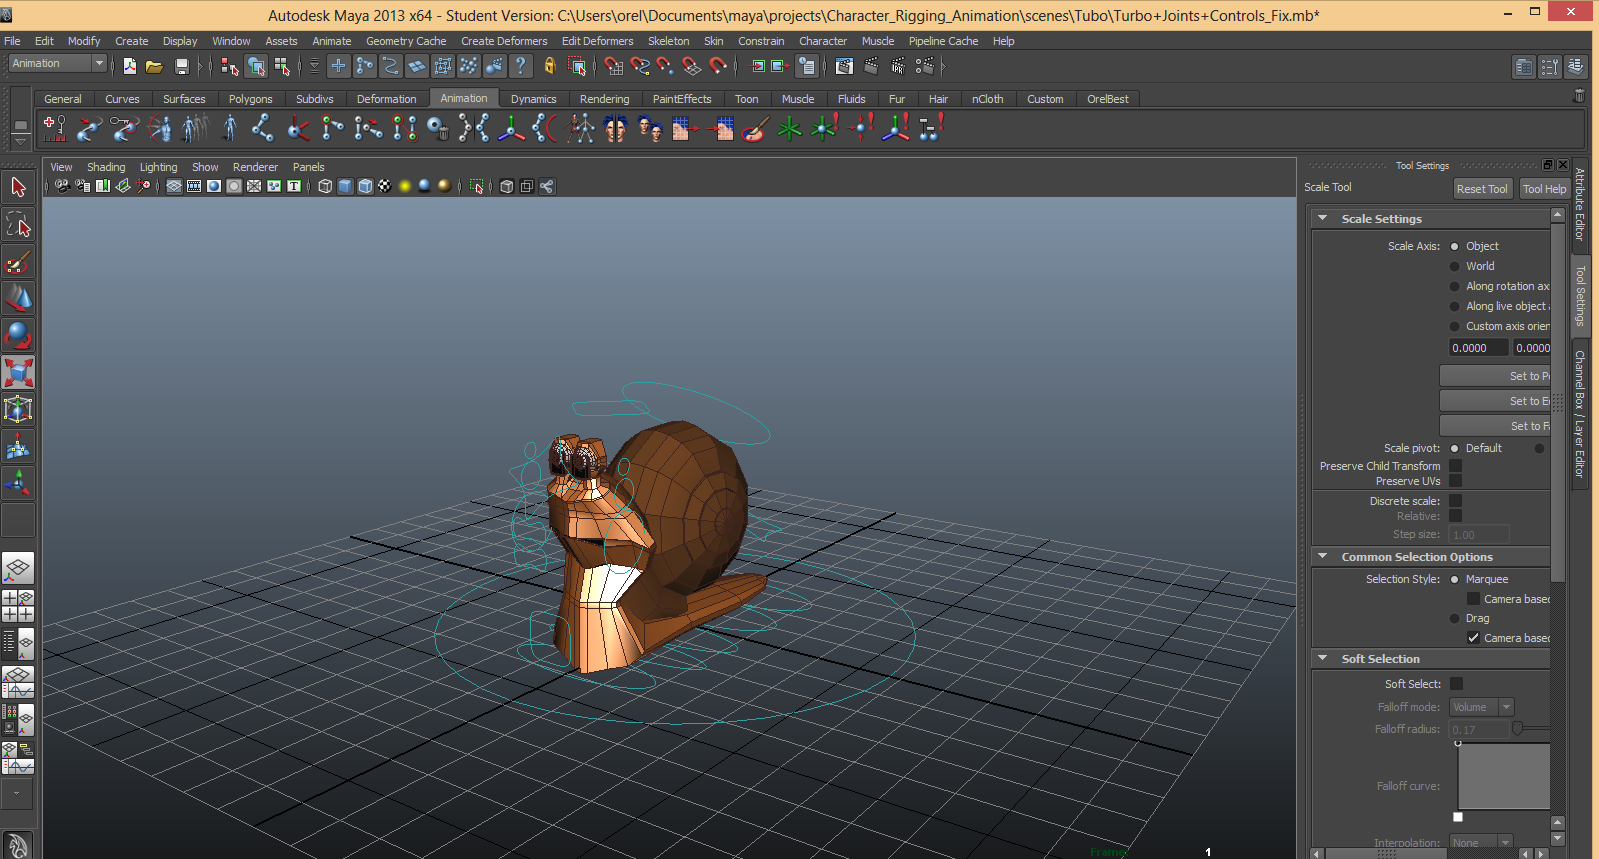Click the Paint Selection tool

click(18, 263)
